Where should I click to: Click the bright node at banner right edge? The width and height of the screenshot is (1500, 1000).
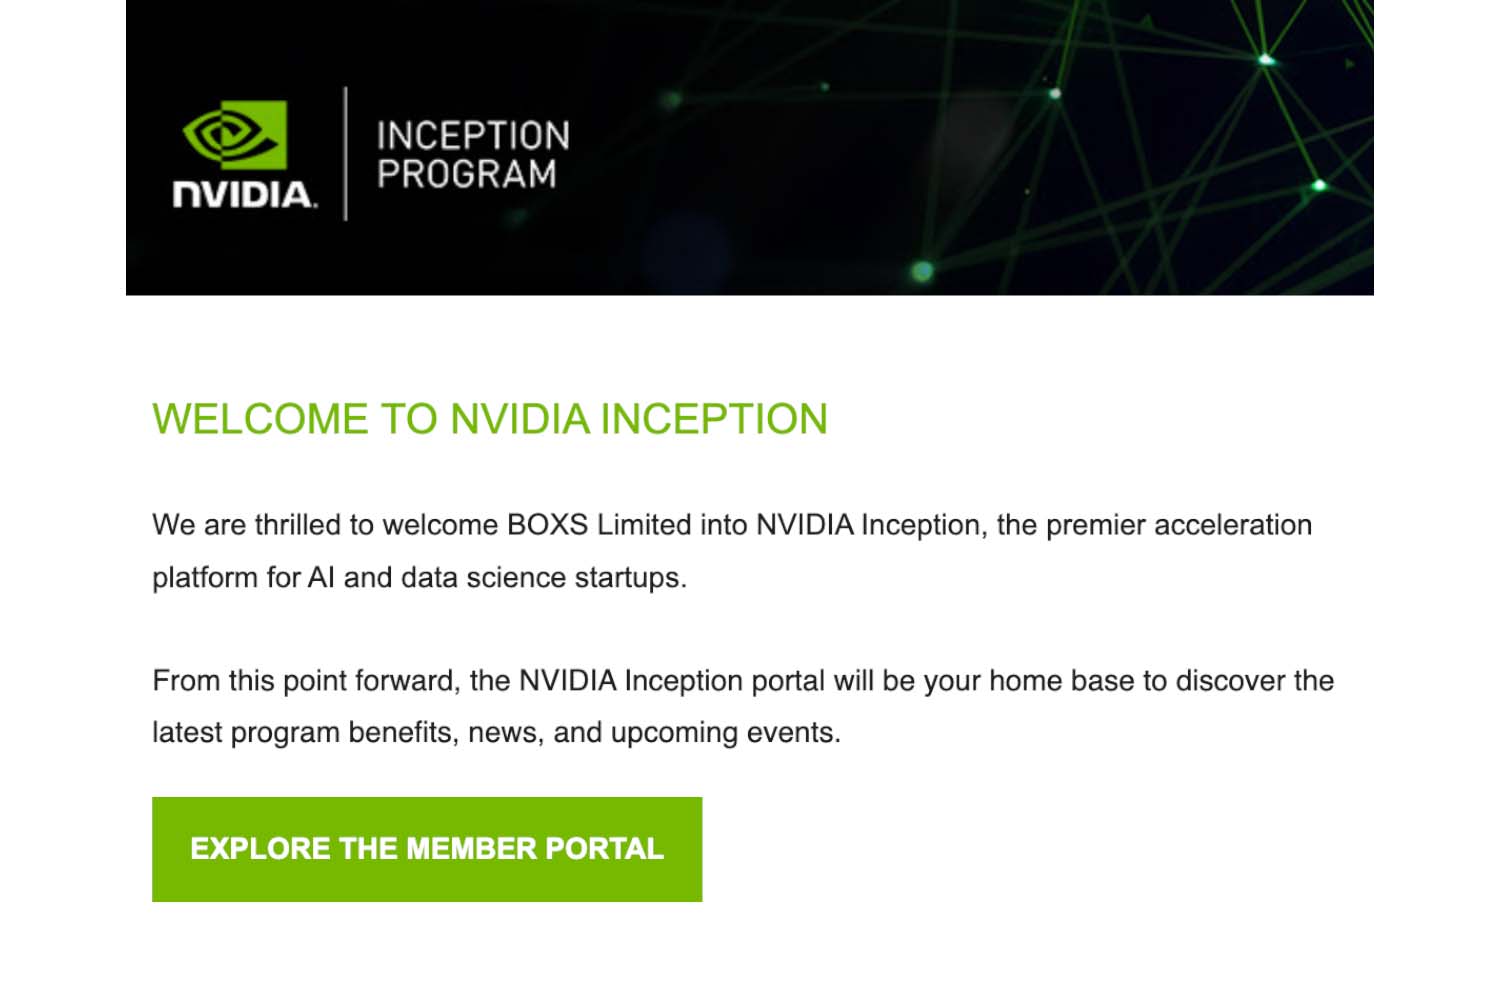[1319, 185]
